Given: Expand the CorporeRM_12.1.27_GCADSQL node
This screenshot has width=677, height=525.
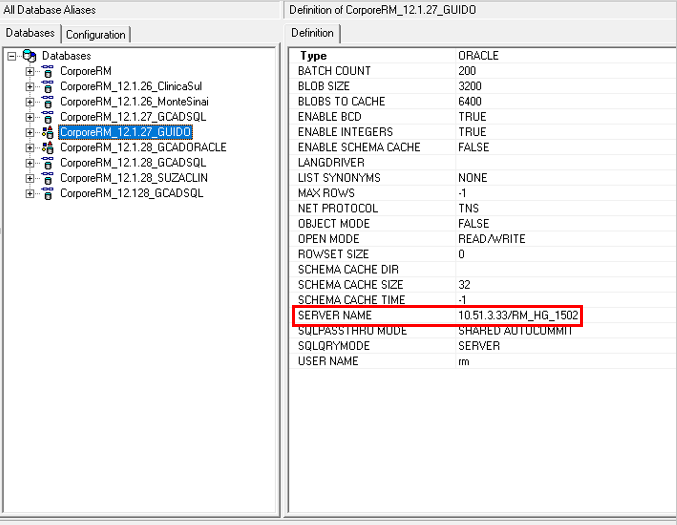Looking at the screenshot, I should coord(29,117).
